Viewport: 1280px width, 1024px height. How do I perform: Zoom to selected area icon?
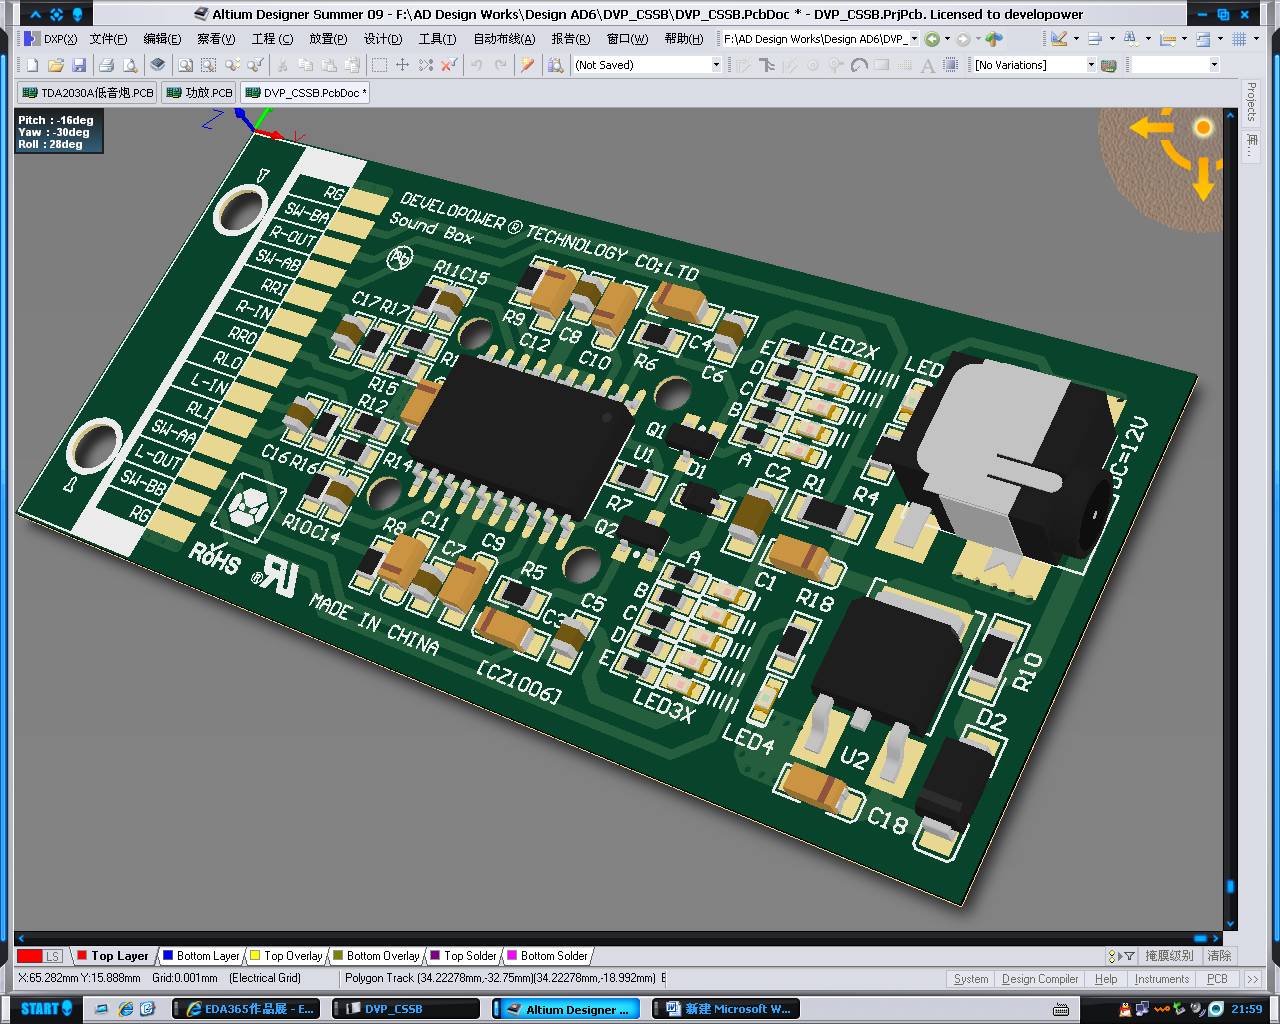tap(208, 65)
